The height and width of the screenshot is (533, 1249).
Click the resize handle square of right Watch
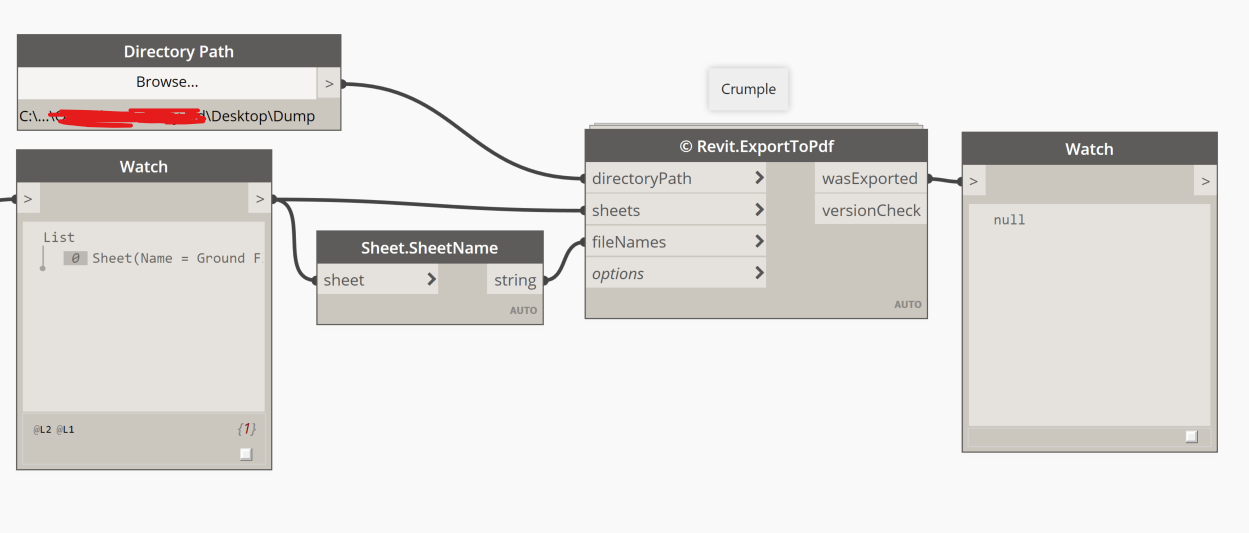1191,436
